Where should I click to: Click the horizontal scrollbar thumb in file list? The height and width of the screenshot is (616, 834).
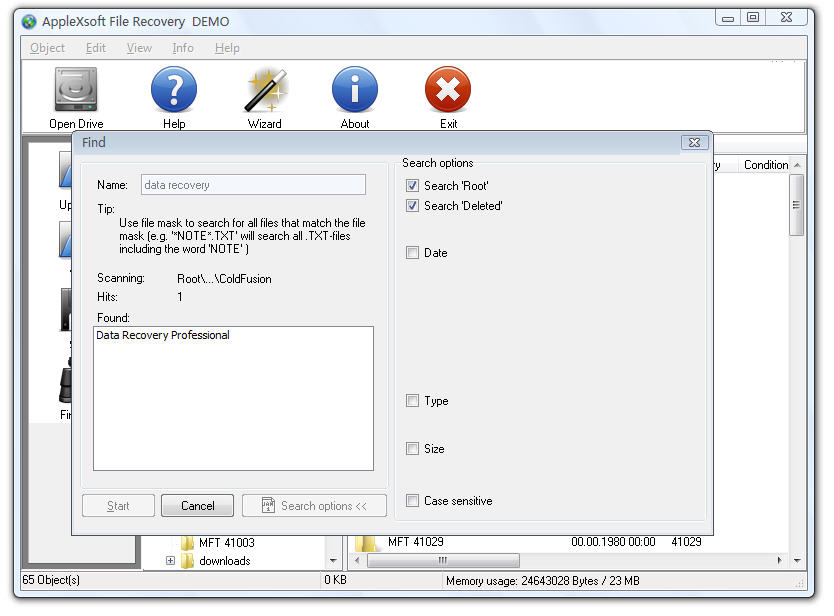443,560
